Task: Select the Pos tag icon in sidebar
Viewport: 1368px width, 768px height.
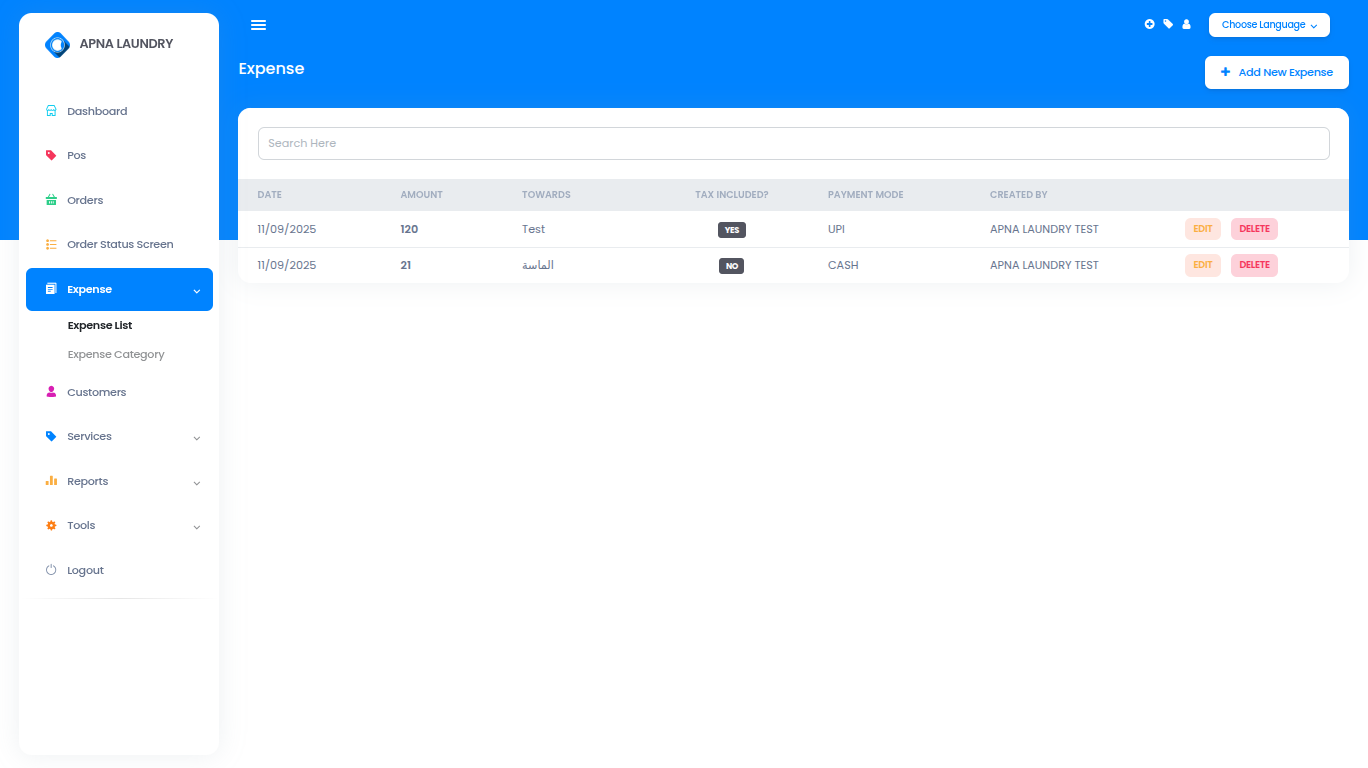Action: coord(51,155)
